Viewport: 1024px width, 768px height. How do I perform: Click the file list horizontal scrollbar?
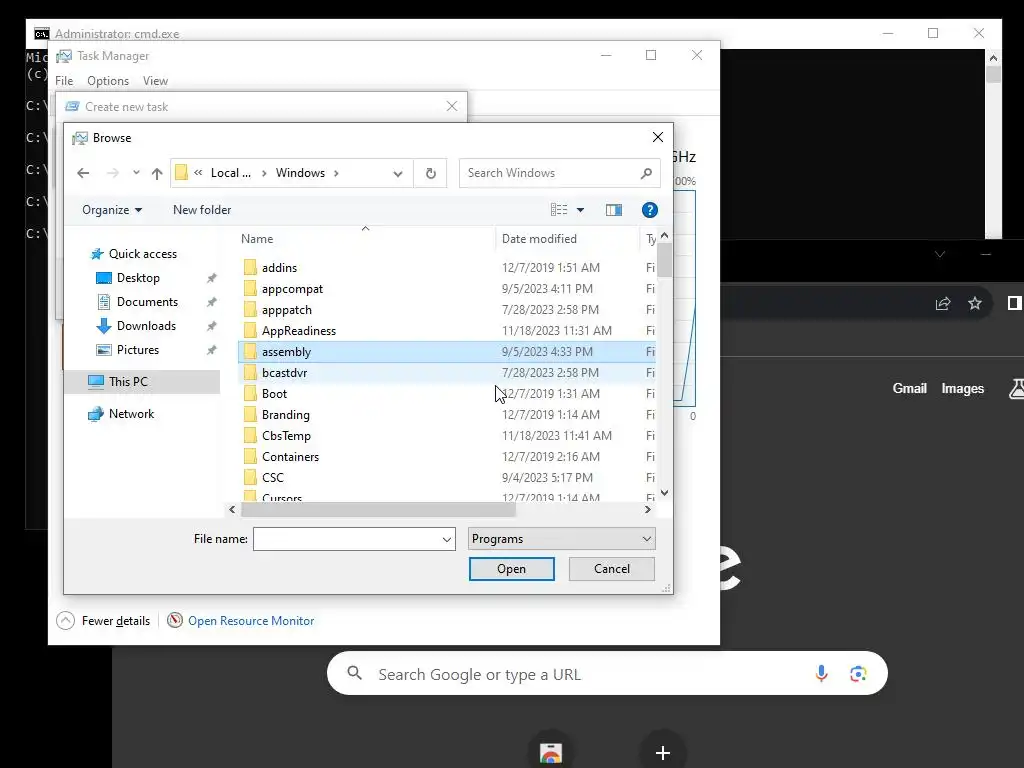[379, 509]
